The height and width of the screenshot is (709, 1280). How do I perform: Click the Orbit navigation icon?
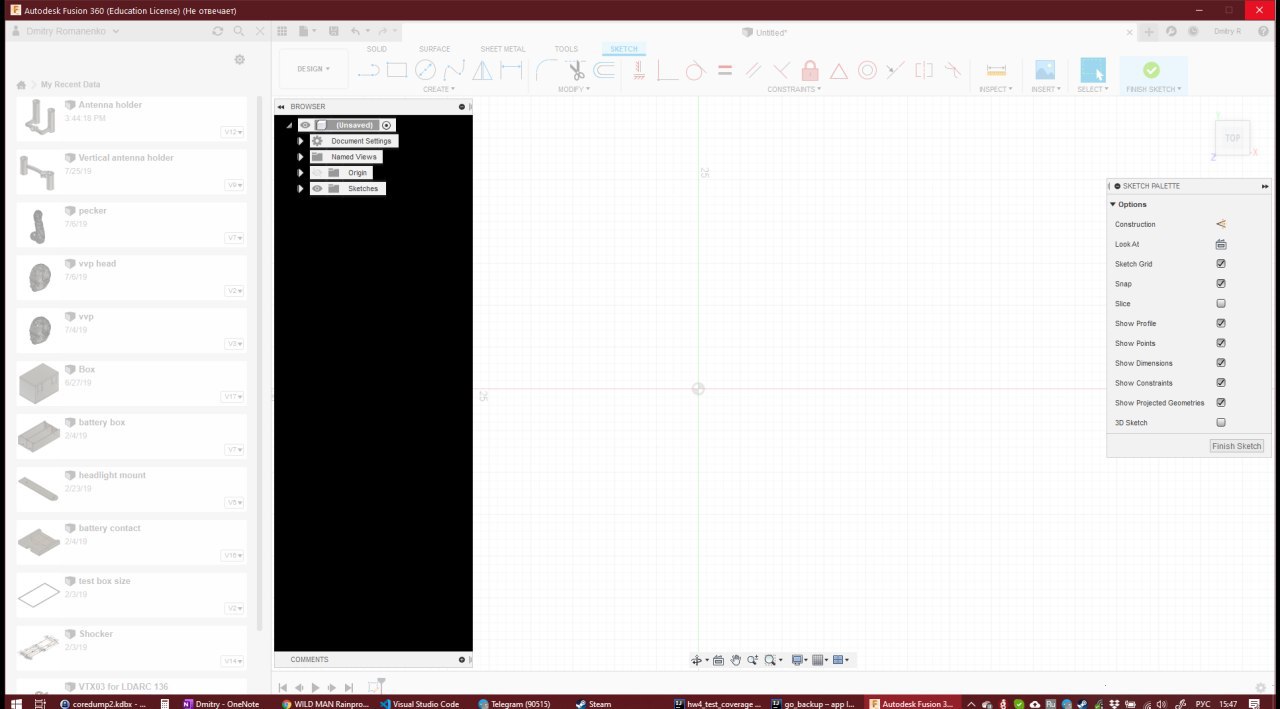click(x=697, y=660)
